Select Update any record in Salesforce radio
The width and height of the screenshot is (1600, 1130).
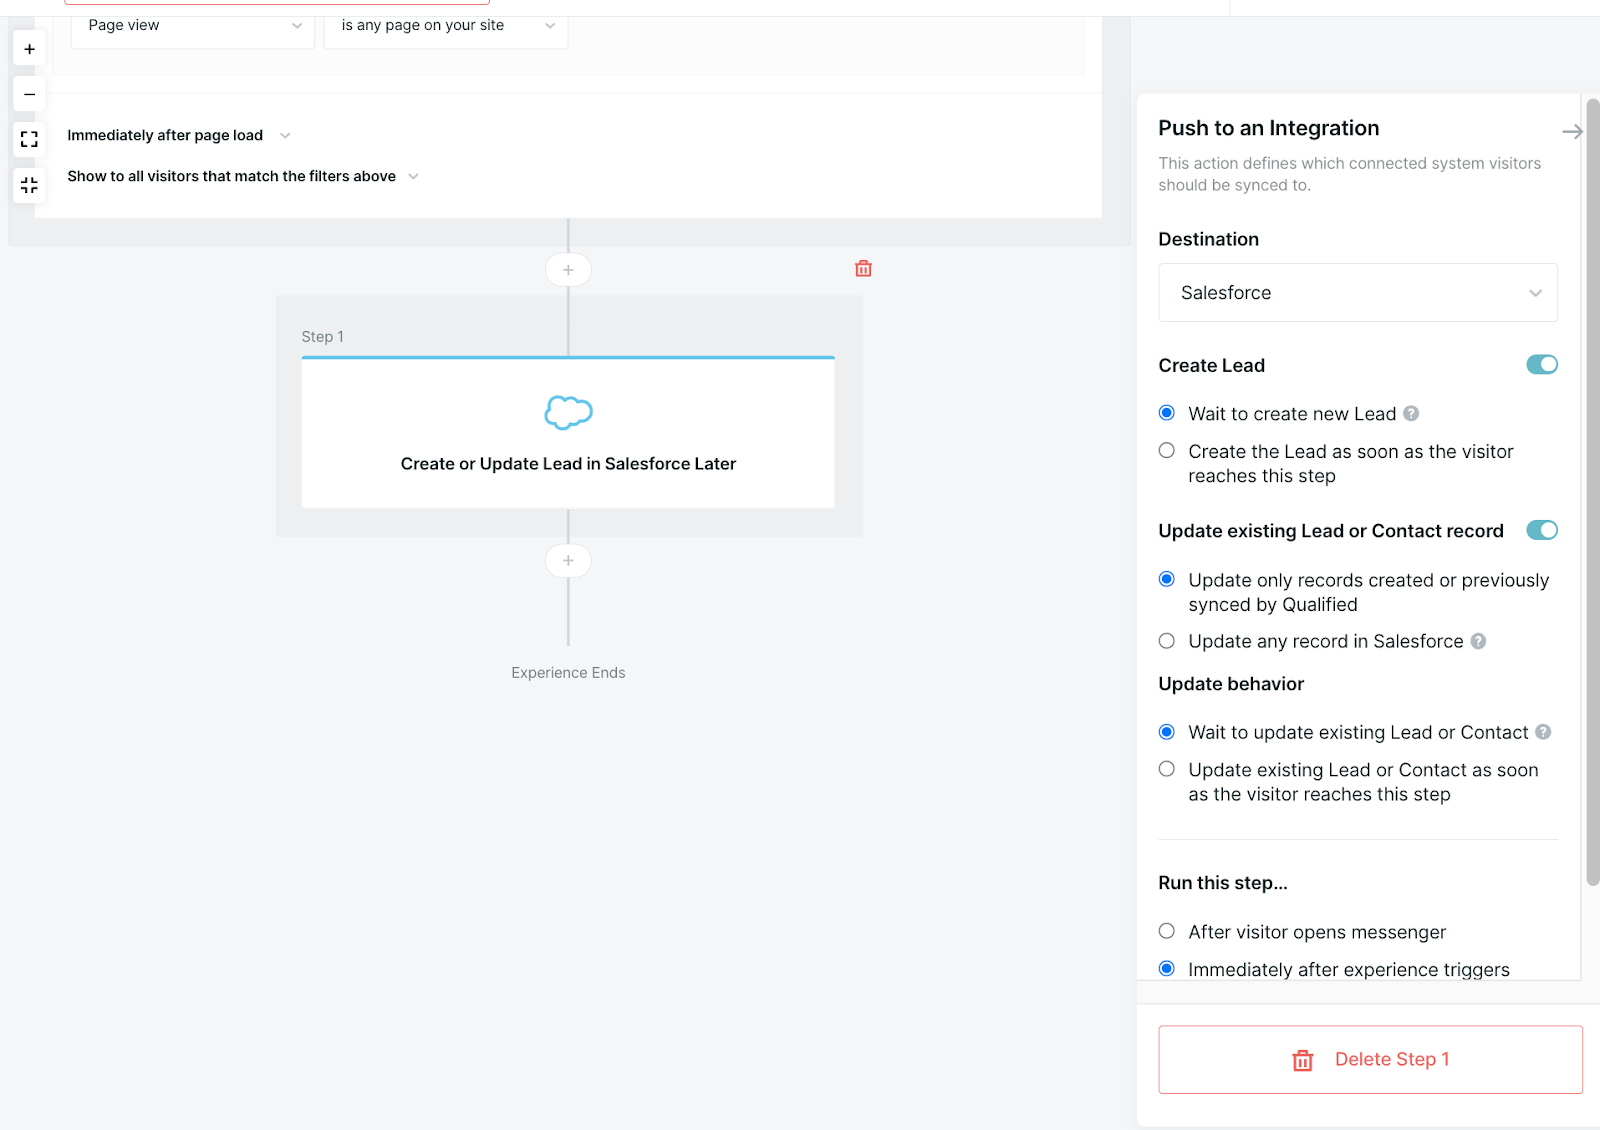pyautogui.click(x=1167, y=641)
